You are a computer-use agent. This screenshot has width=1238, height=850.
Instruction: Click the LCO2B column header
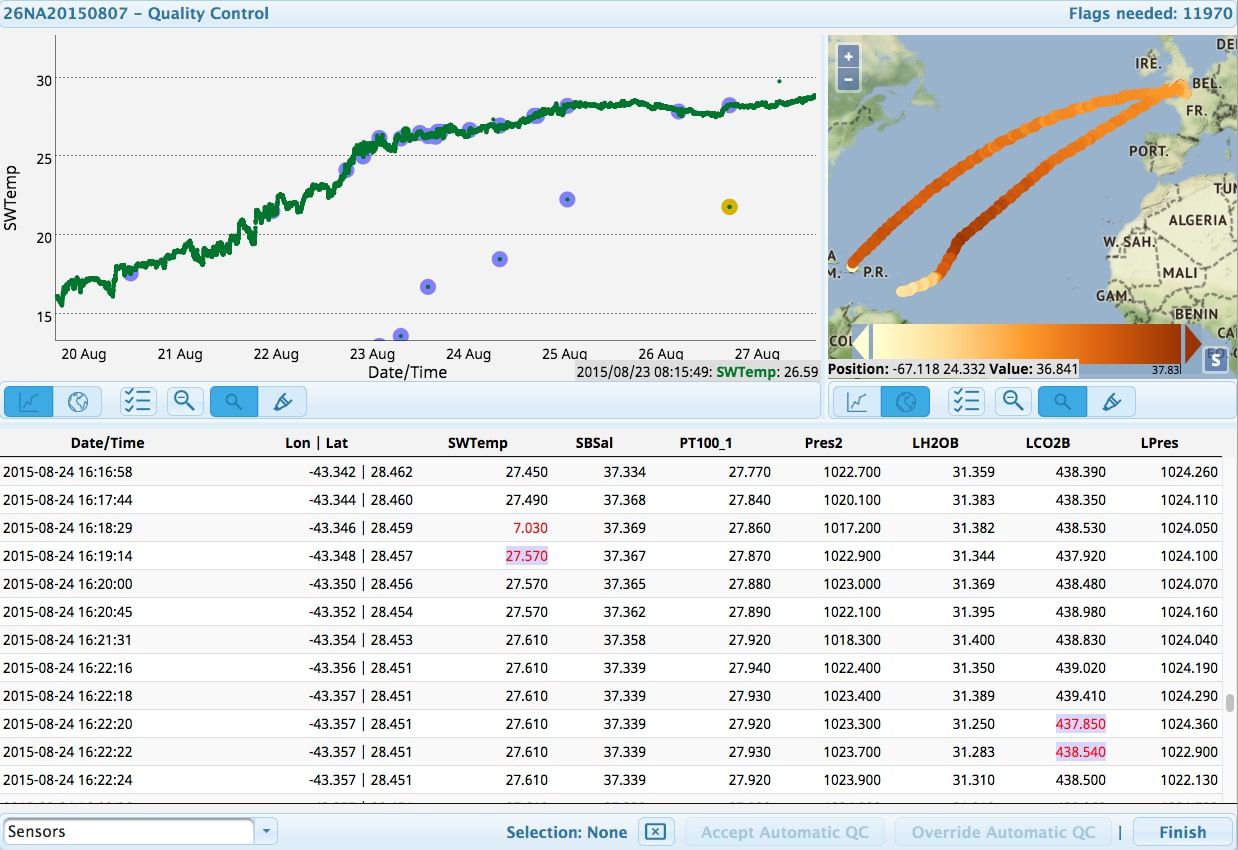coord(1050,443)
